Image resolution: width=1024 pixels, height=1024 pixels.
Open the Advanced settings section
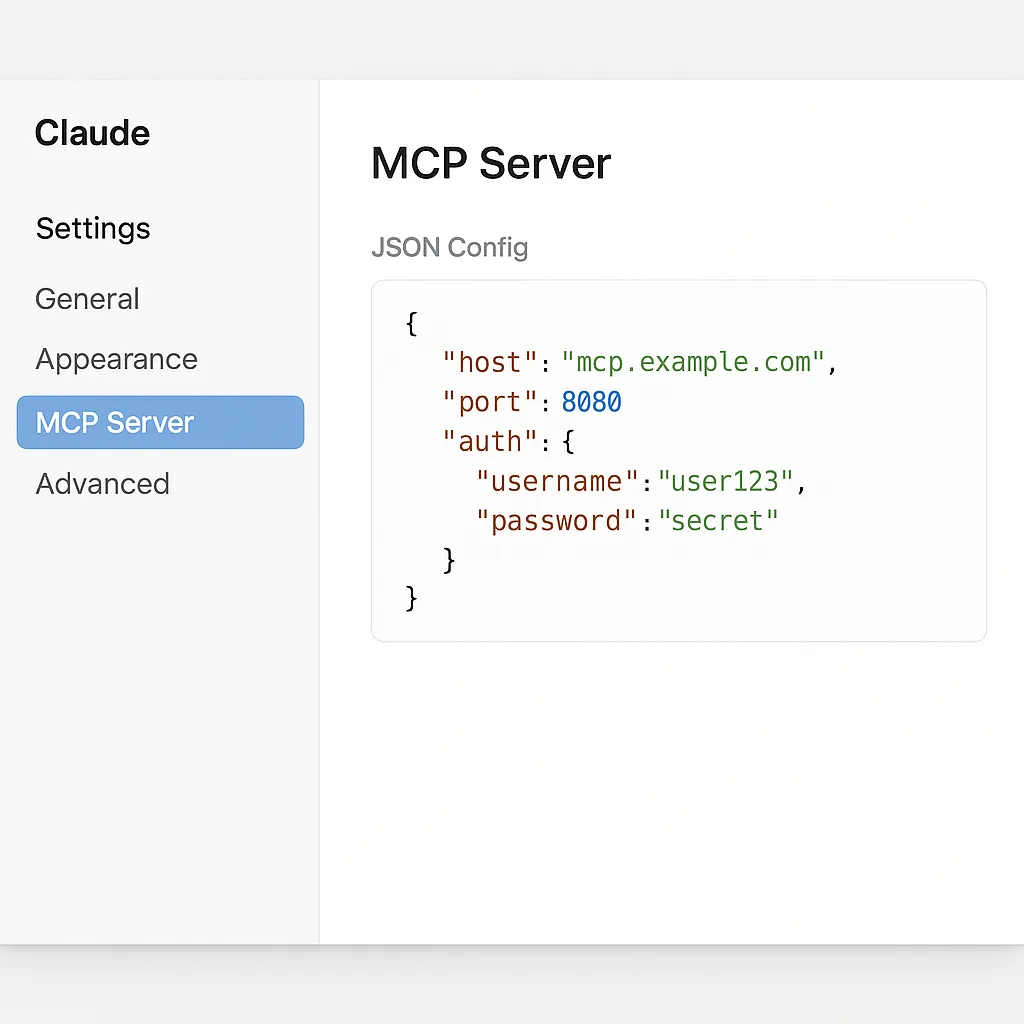pos(102,484)
